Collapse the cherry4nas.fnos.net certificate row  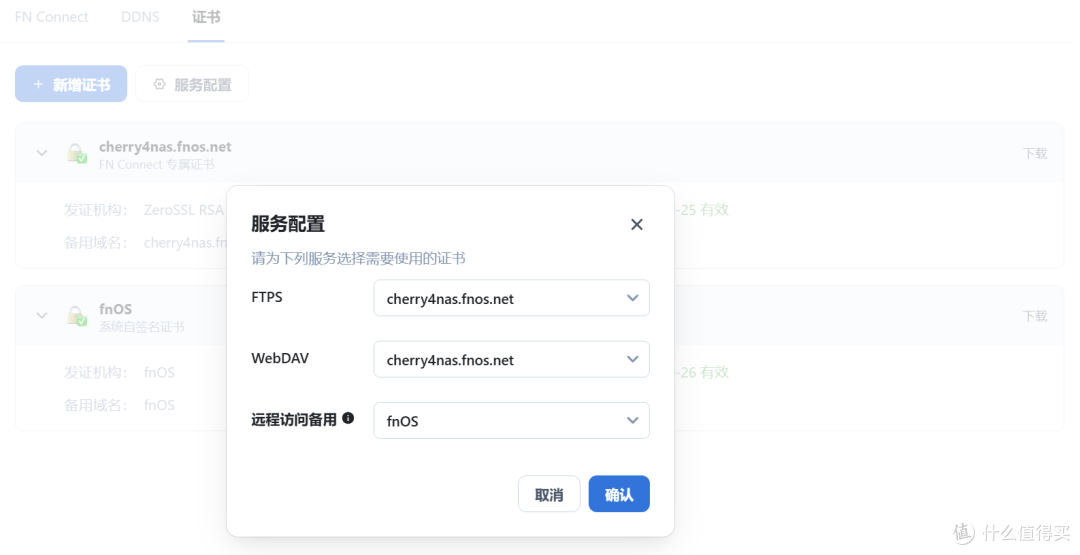[x=42, y=153]
